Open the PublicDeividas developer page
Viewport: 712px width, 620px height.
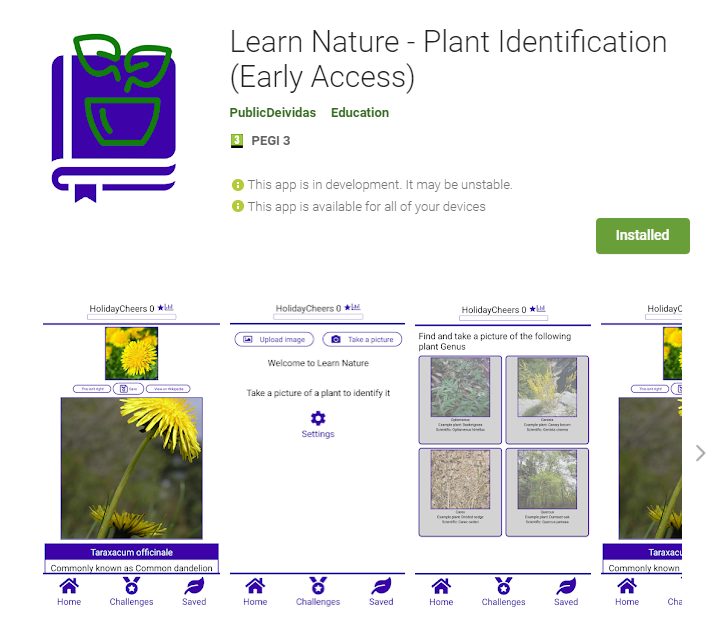[x=272, y=113]
